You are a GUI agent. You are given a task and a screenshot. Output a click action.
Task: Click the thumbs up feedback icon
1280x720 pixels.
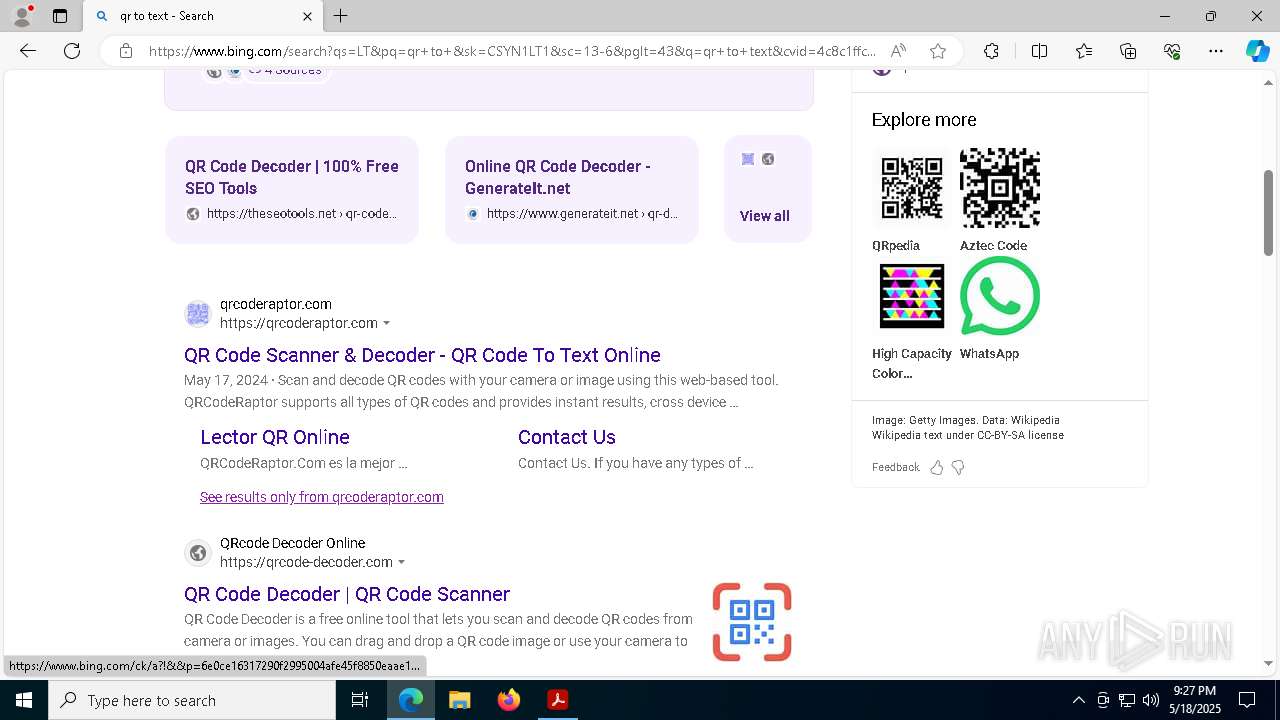[x=937, y=467]
